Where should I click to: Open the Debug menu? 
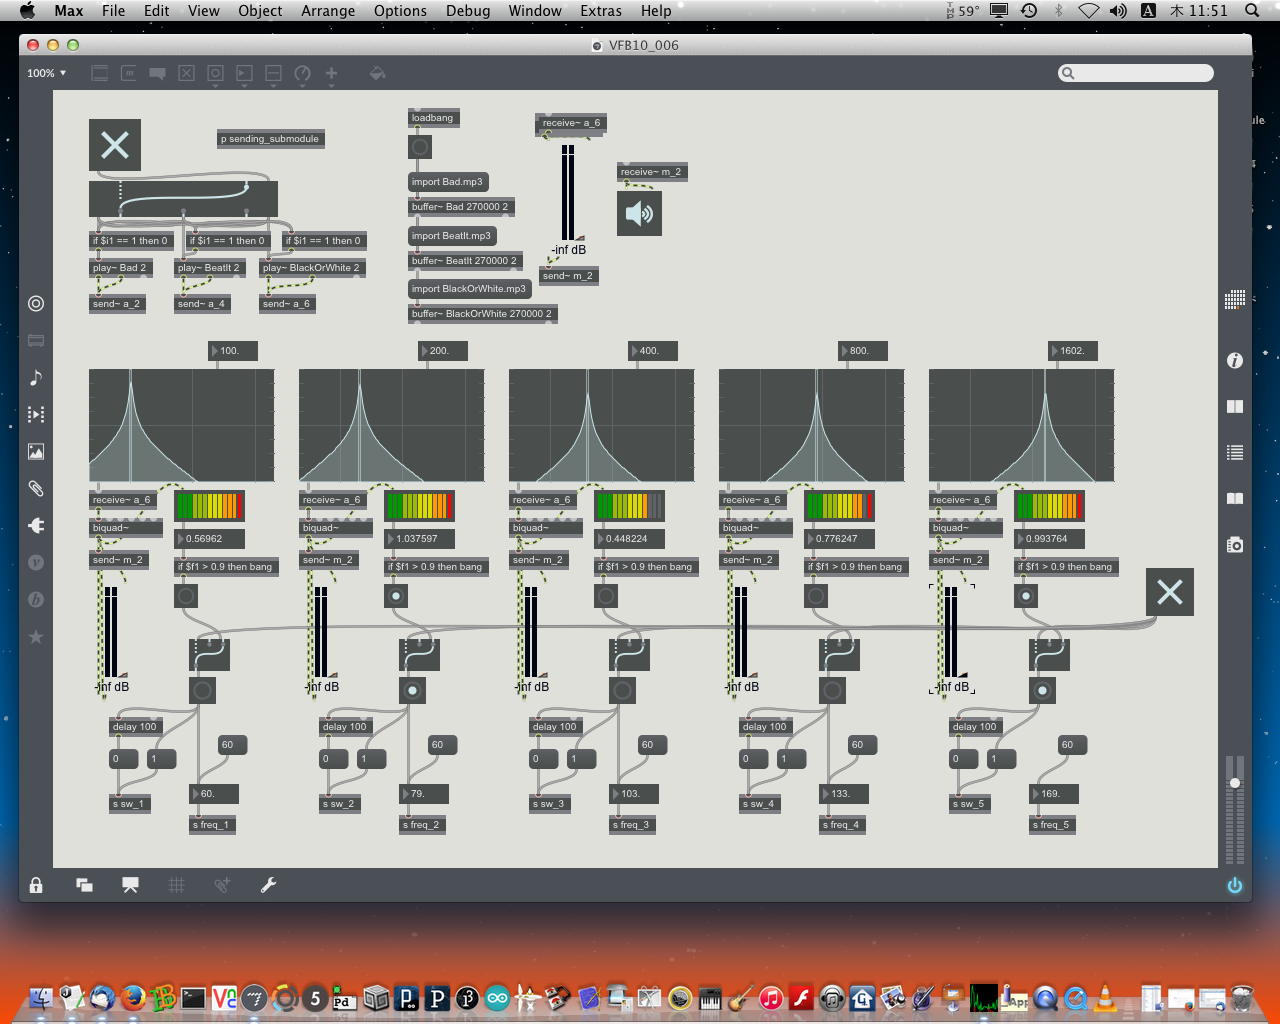click(468, 10)
